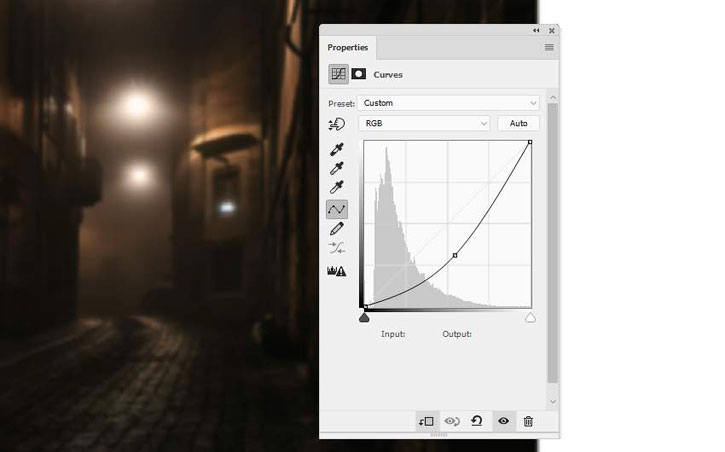This screenshot has height=452, width=725.
Task: Select the edit points curve tool
Action: pos(337,209)
